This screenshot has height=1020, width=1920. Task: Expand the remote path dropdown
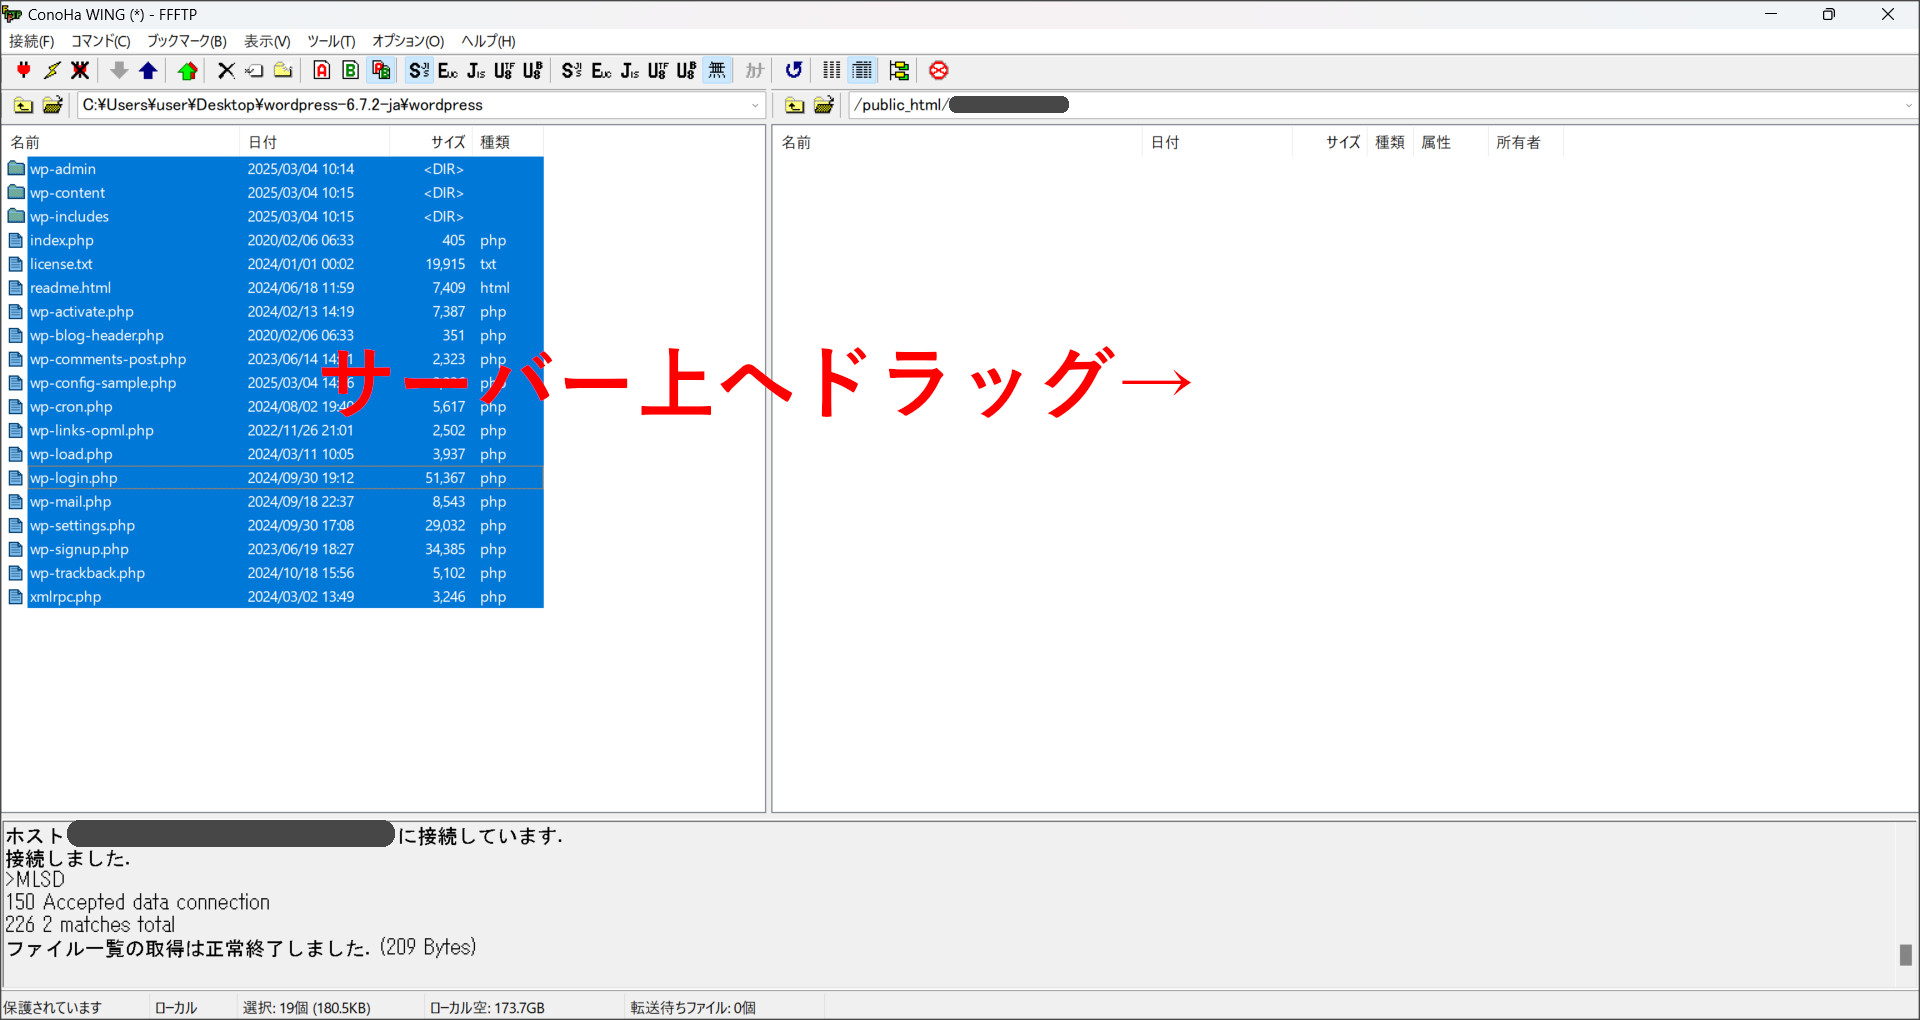(1908, 105)
